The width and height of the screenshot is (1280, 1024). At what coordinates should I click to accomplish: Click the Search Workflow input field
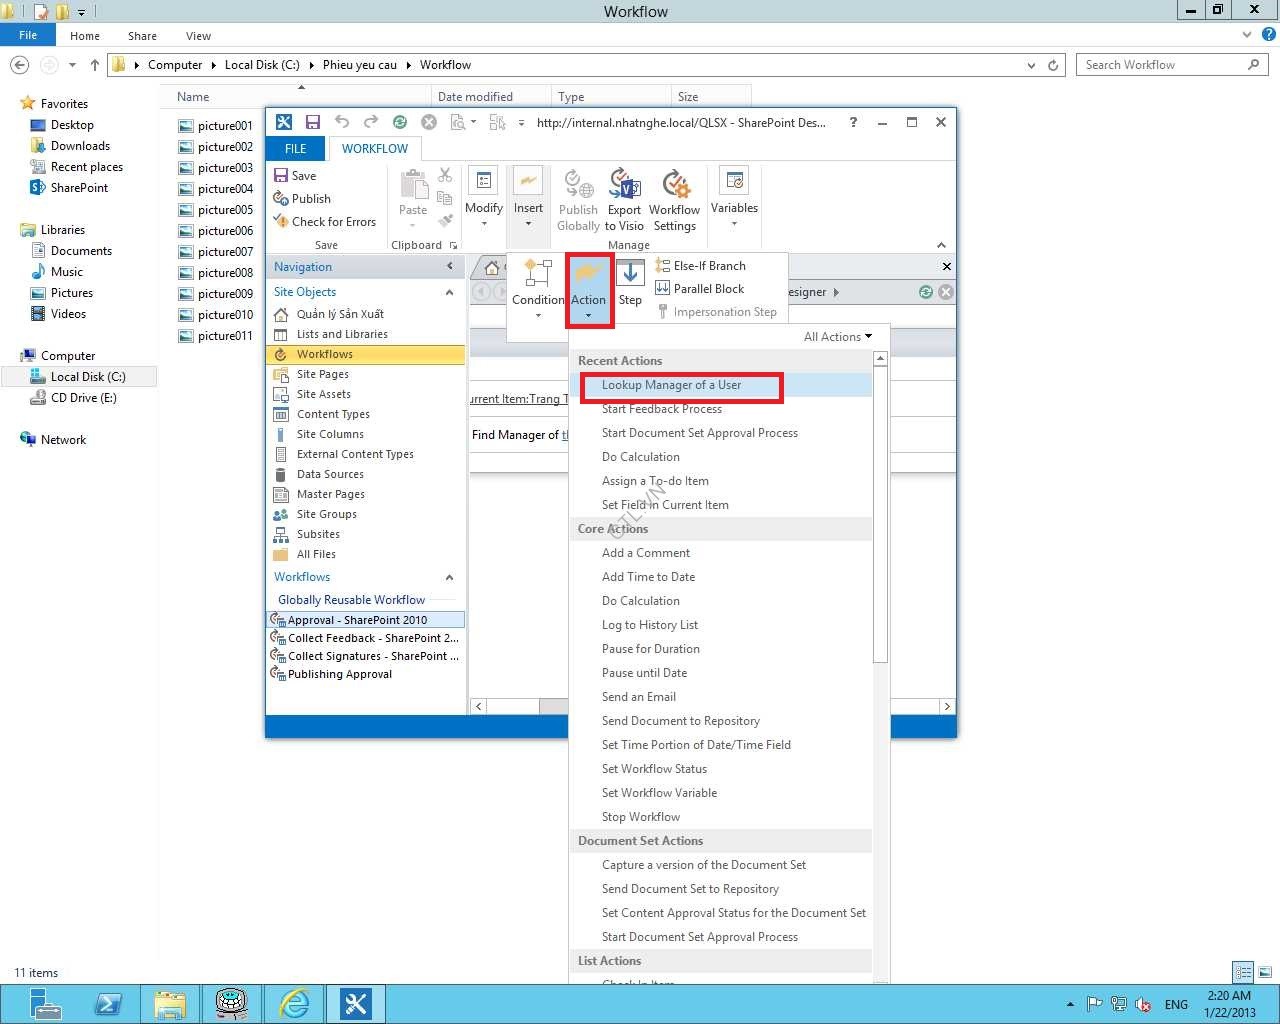pyautogui.click(x=1160, y=65)
